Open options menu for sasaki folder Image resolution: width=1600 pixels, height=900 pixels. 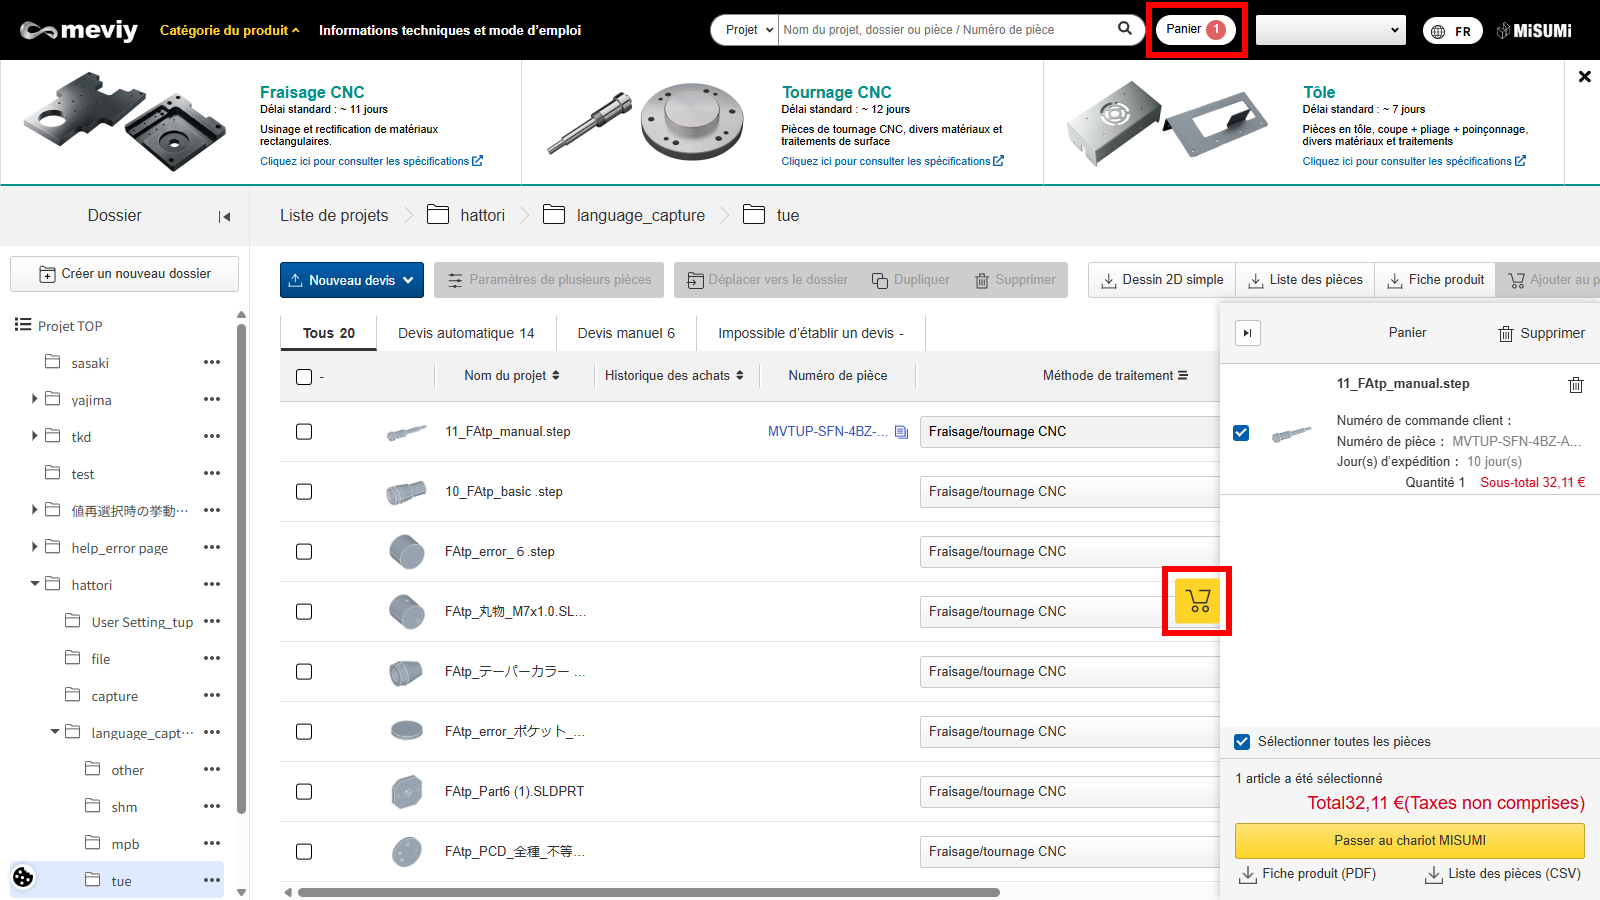click(x=211, y=363)
